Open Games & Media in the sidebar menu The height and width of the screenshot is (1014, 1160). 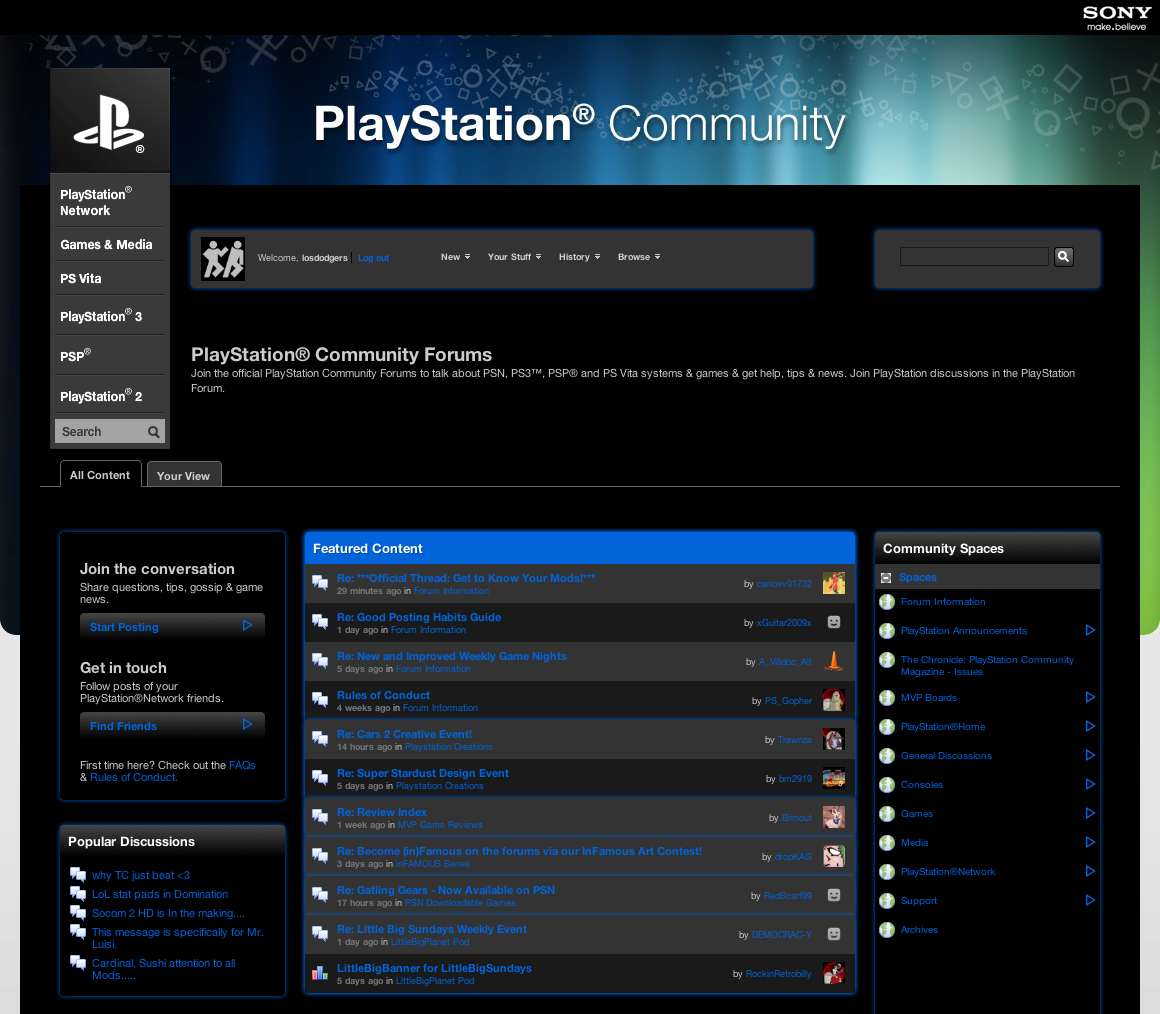coord(107,245)
